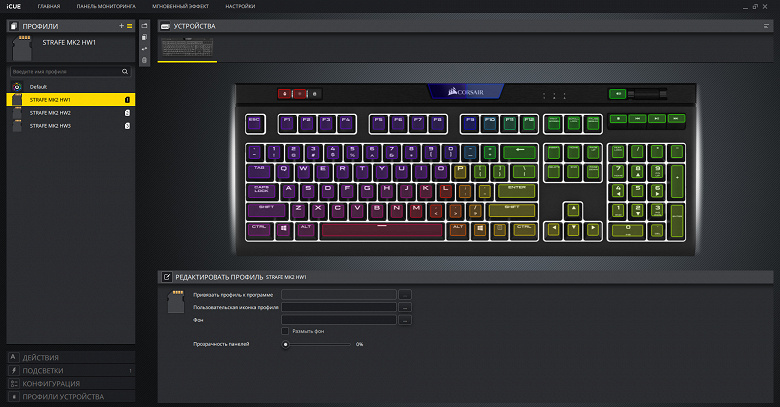This screenshot has width=780, height=407.
Task: Click the Пользовательская иконка профиля field
Action: 339,307
